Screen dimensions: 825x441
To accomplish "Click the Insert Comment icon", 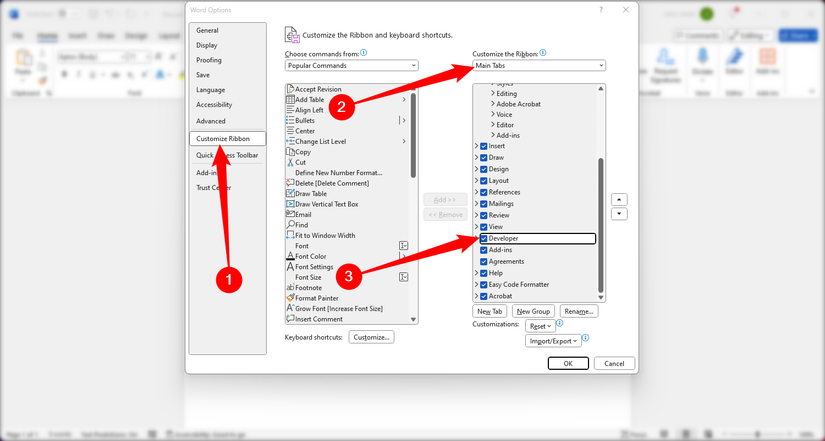I will pos(290,319).
